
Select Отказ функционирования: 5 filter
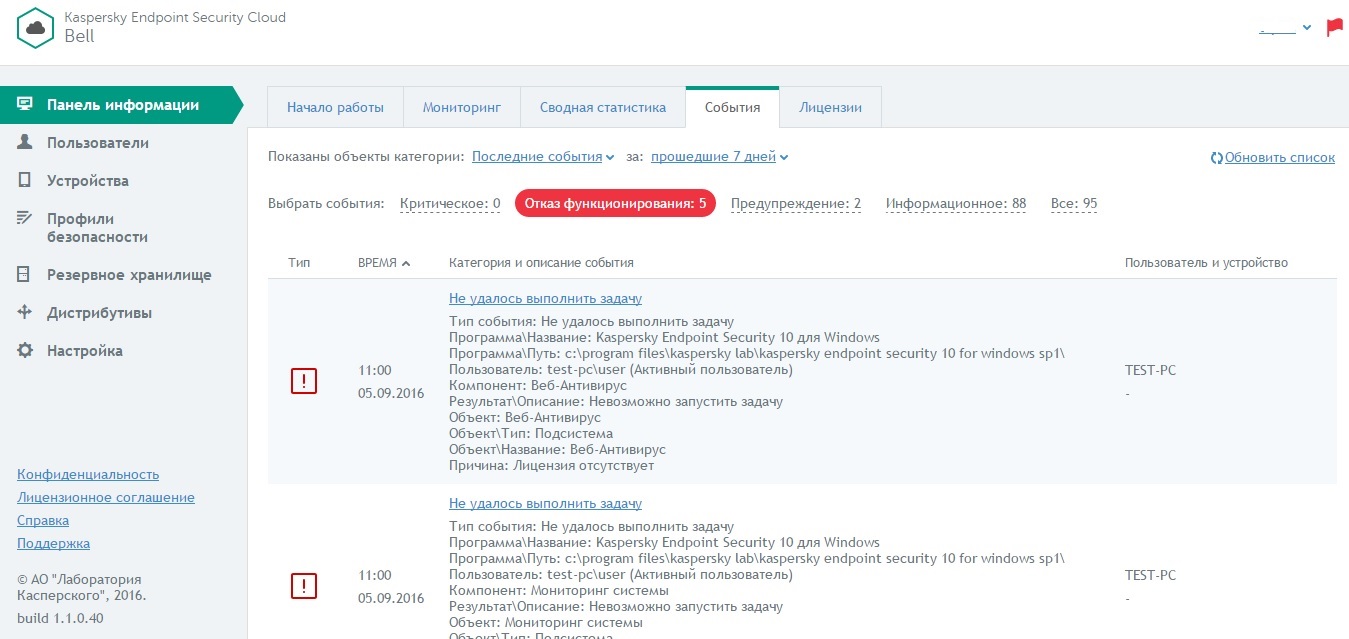point(615,204)
